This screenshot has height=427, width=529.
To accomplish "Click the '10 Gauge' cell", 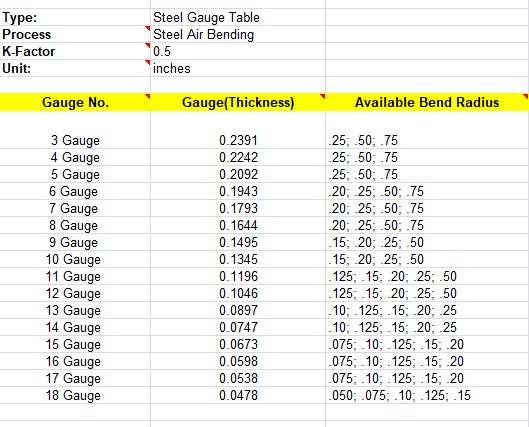I will (75, 259).
